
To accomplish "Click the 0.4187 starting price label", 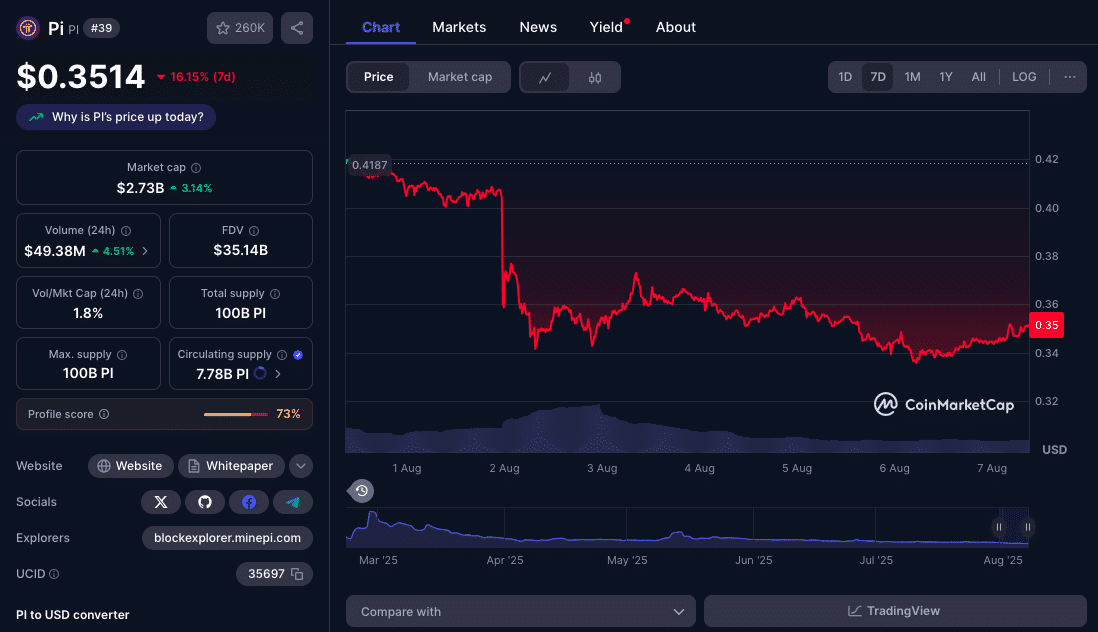I will click(x=369, y=165).
